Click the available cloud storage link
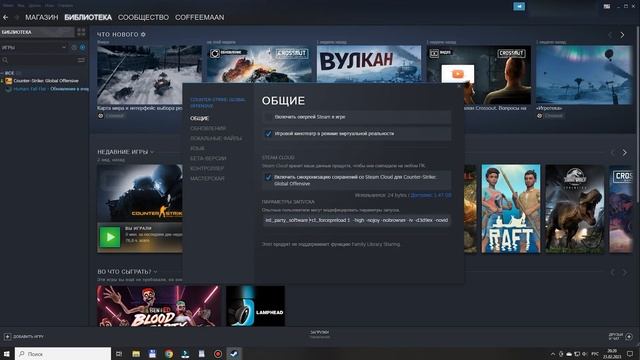The height and width of the screenshot is (360, 640). point(431,195)
